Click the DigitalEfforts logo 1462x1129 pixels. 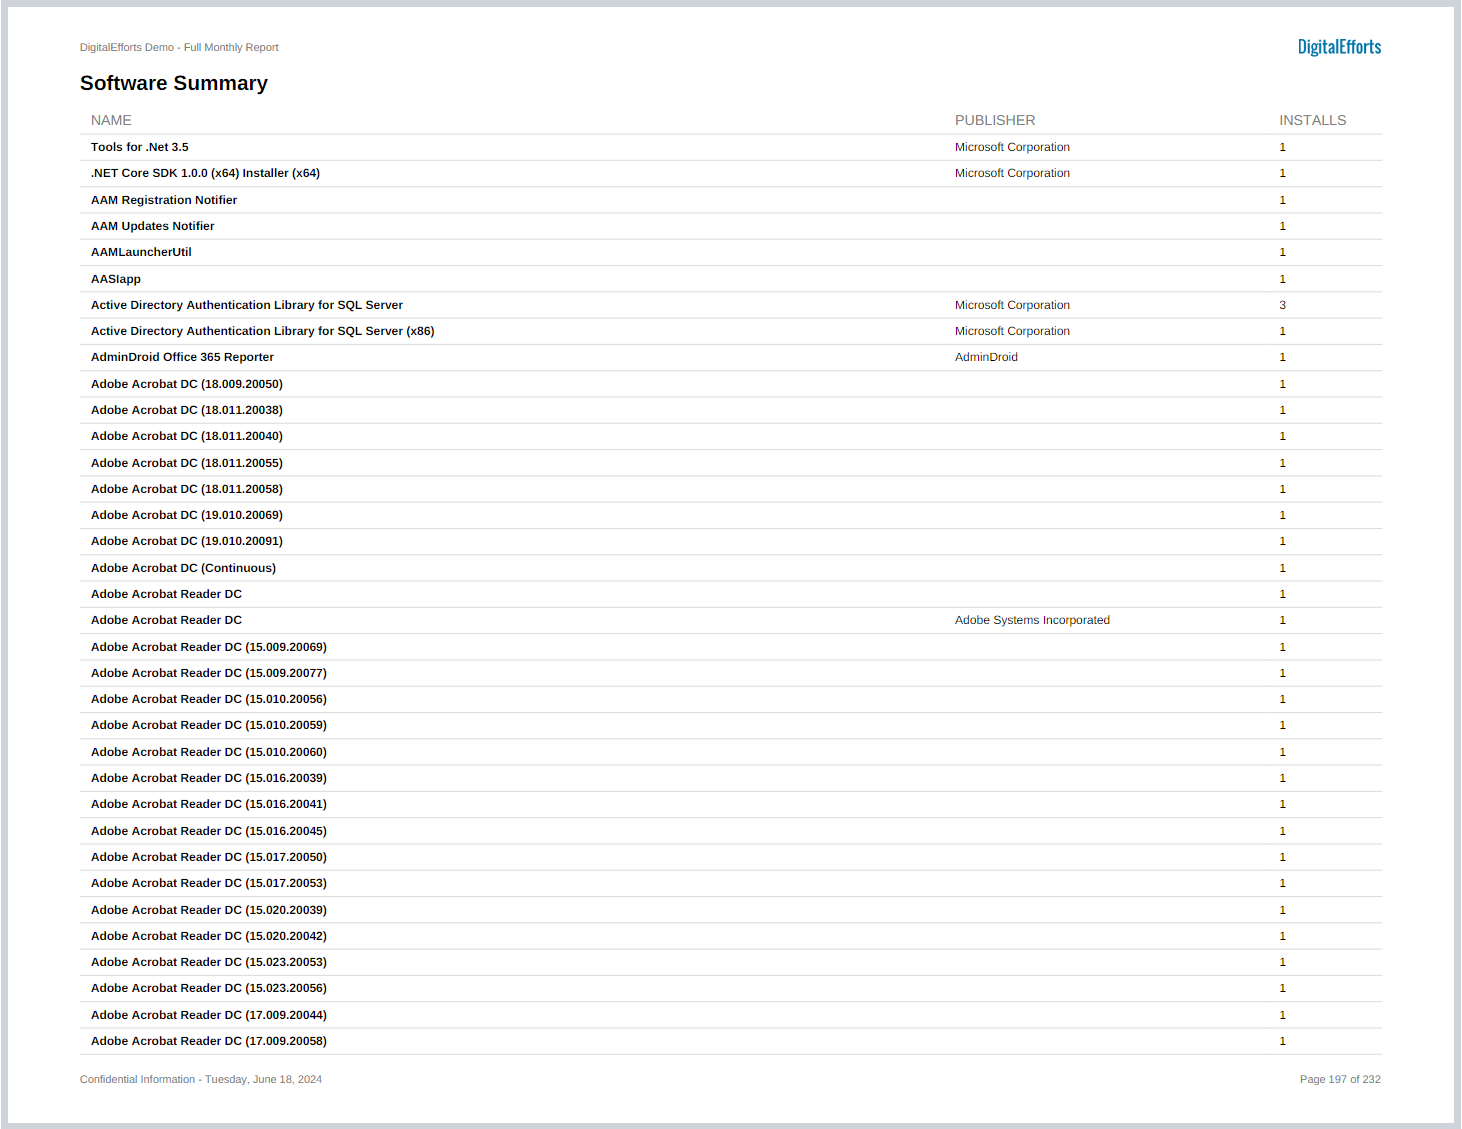coord(1339,47)
